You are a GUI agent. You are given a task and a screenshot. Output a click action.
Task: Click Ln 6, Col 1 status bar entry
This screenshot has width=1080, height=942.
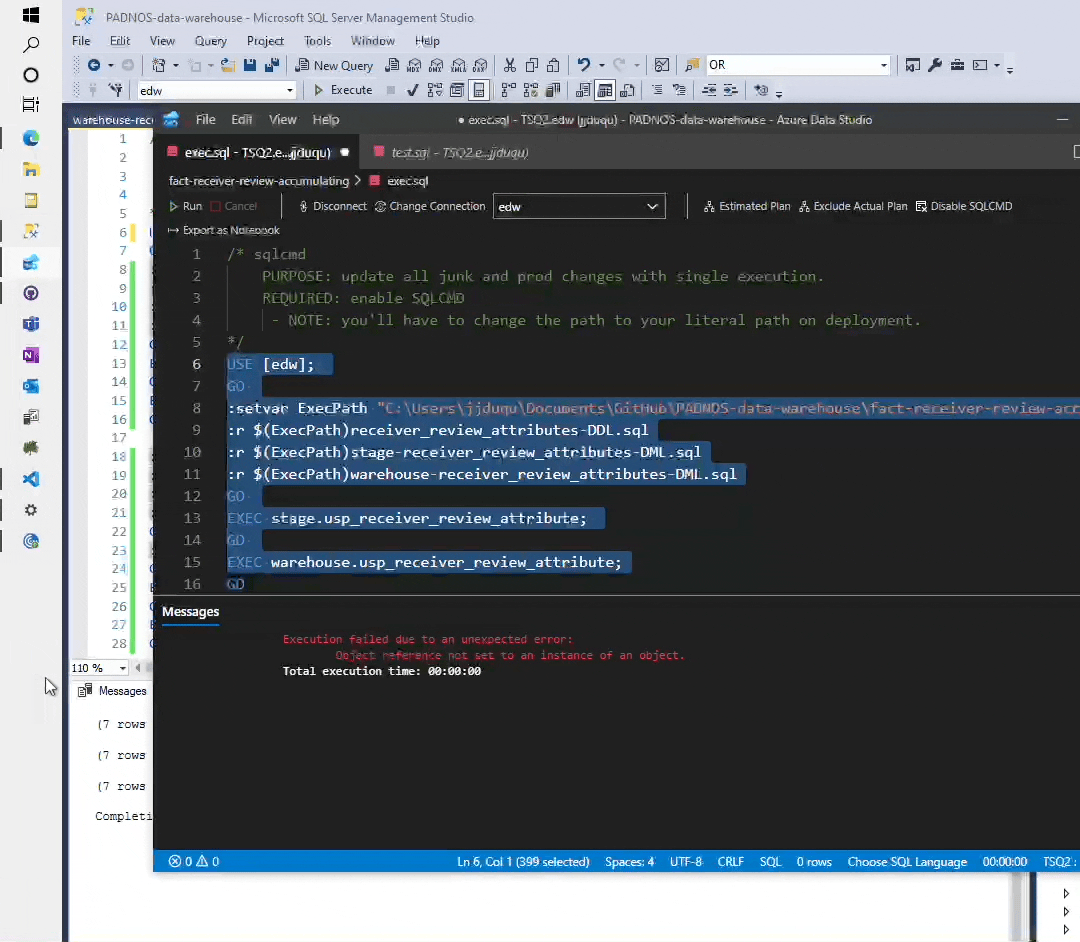pos(523,861)
